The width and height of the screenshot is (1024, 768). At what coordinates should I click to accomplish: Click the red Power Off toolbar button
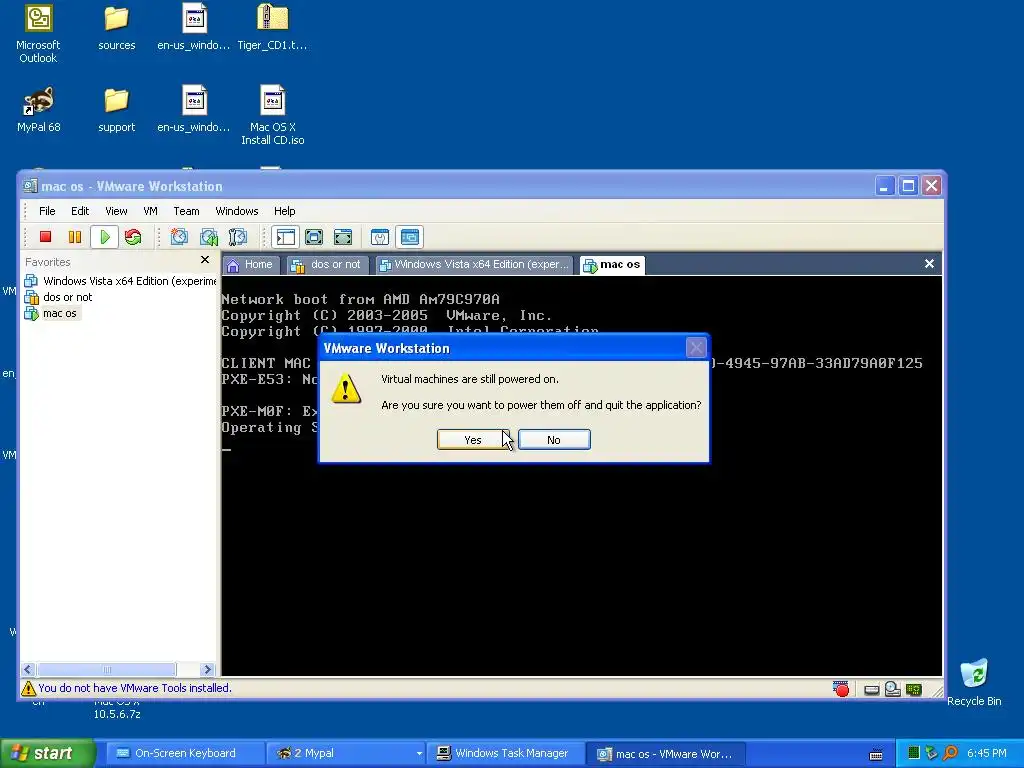45,237
